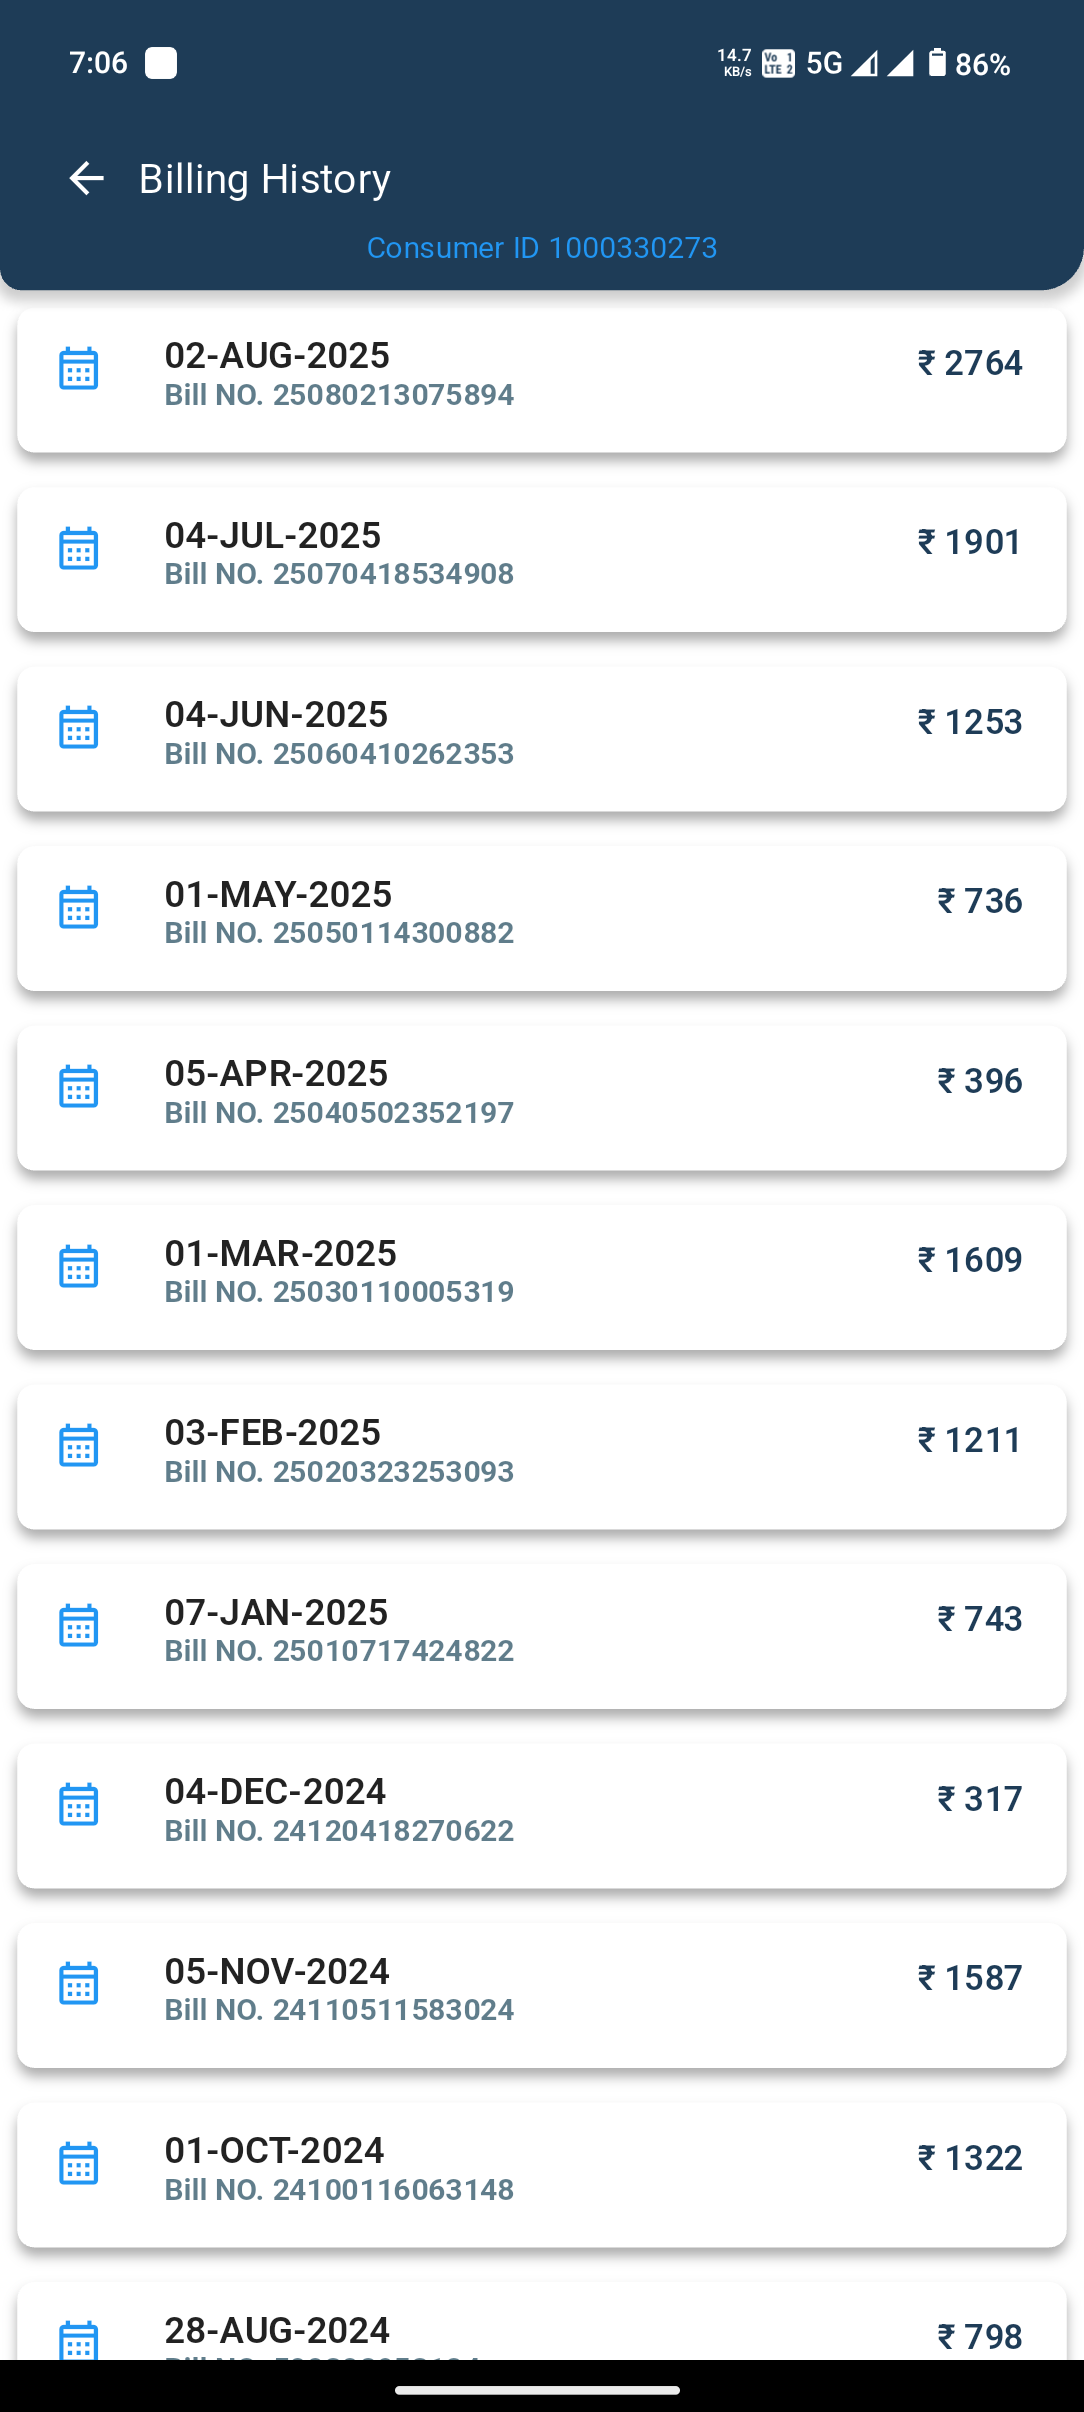The image size is (1084, 2412).
Task: Select the 01-OCT-2024 bill date
Action: (275, 2151)
